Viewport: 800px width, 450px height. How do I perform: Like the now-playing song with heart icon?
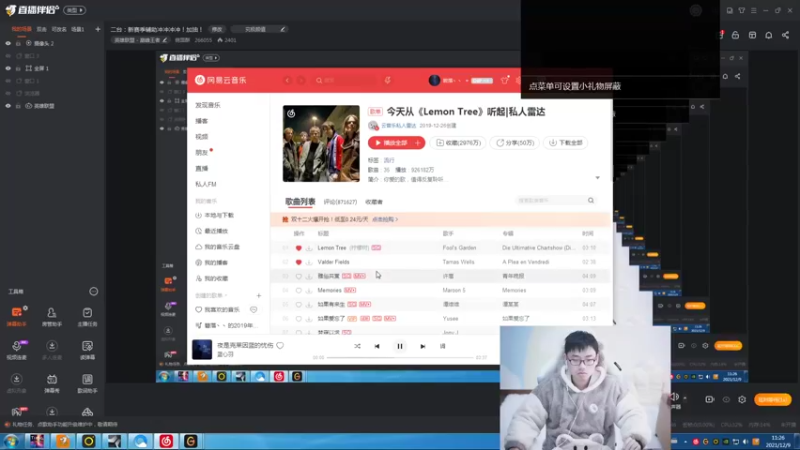280,345
